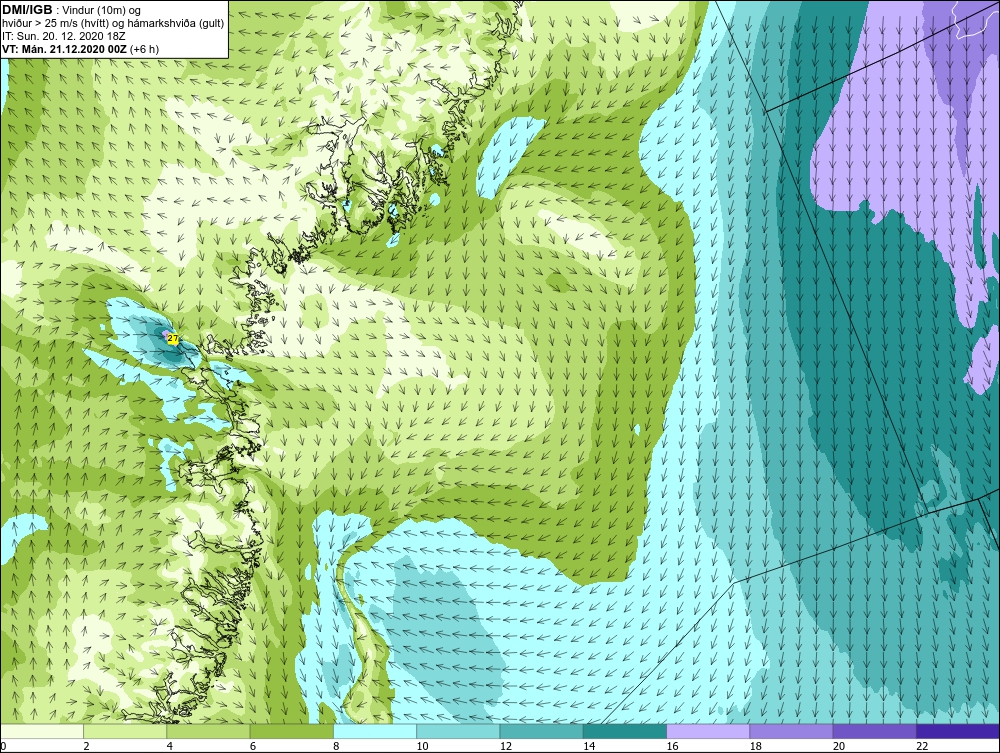Click the 18–20 m/s purple legend swatch

pos(791,731)
